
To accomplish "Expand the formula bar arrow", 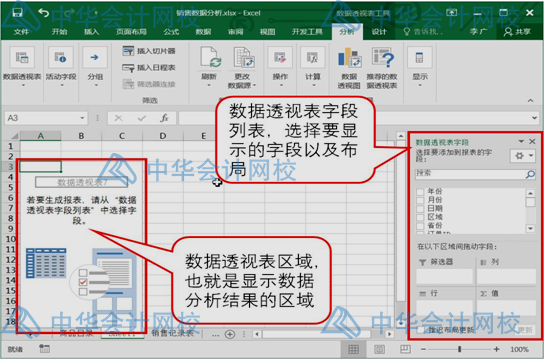I will [x=534, y=118].
